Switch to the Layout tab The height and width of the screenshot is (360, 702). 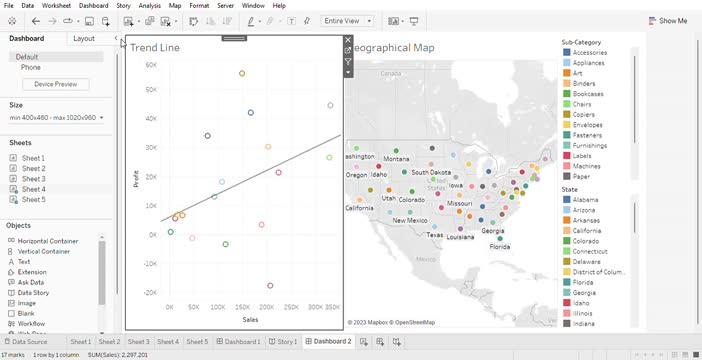[84, 39]
